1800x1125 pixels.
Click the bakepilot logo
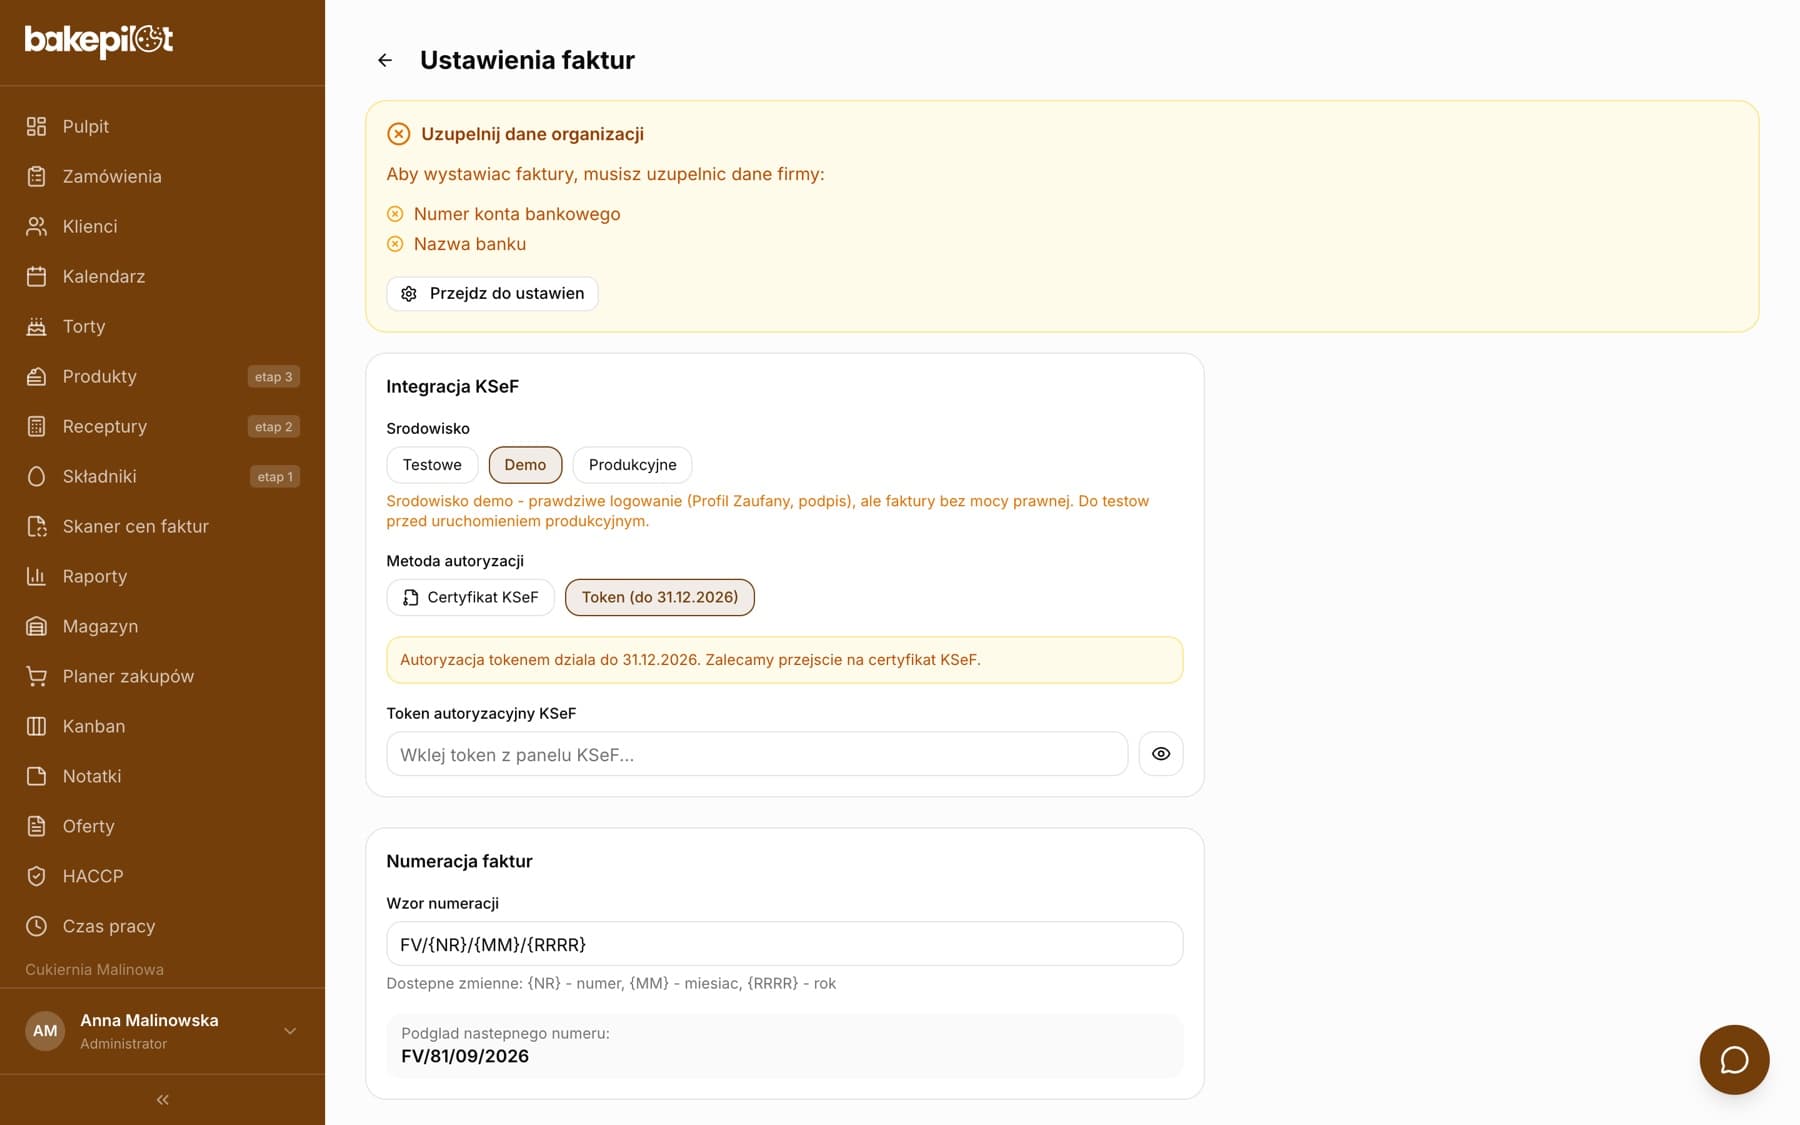pos(99,40)
